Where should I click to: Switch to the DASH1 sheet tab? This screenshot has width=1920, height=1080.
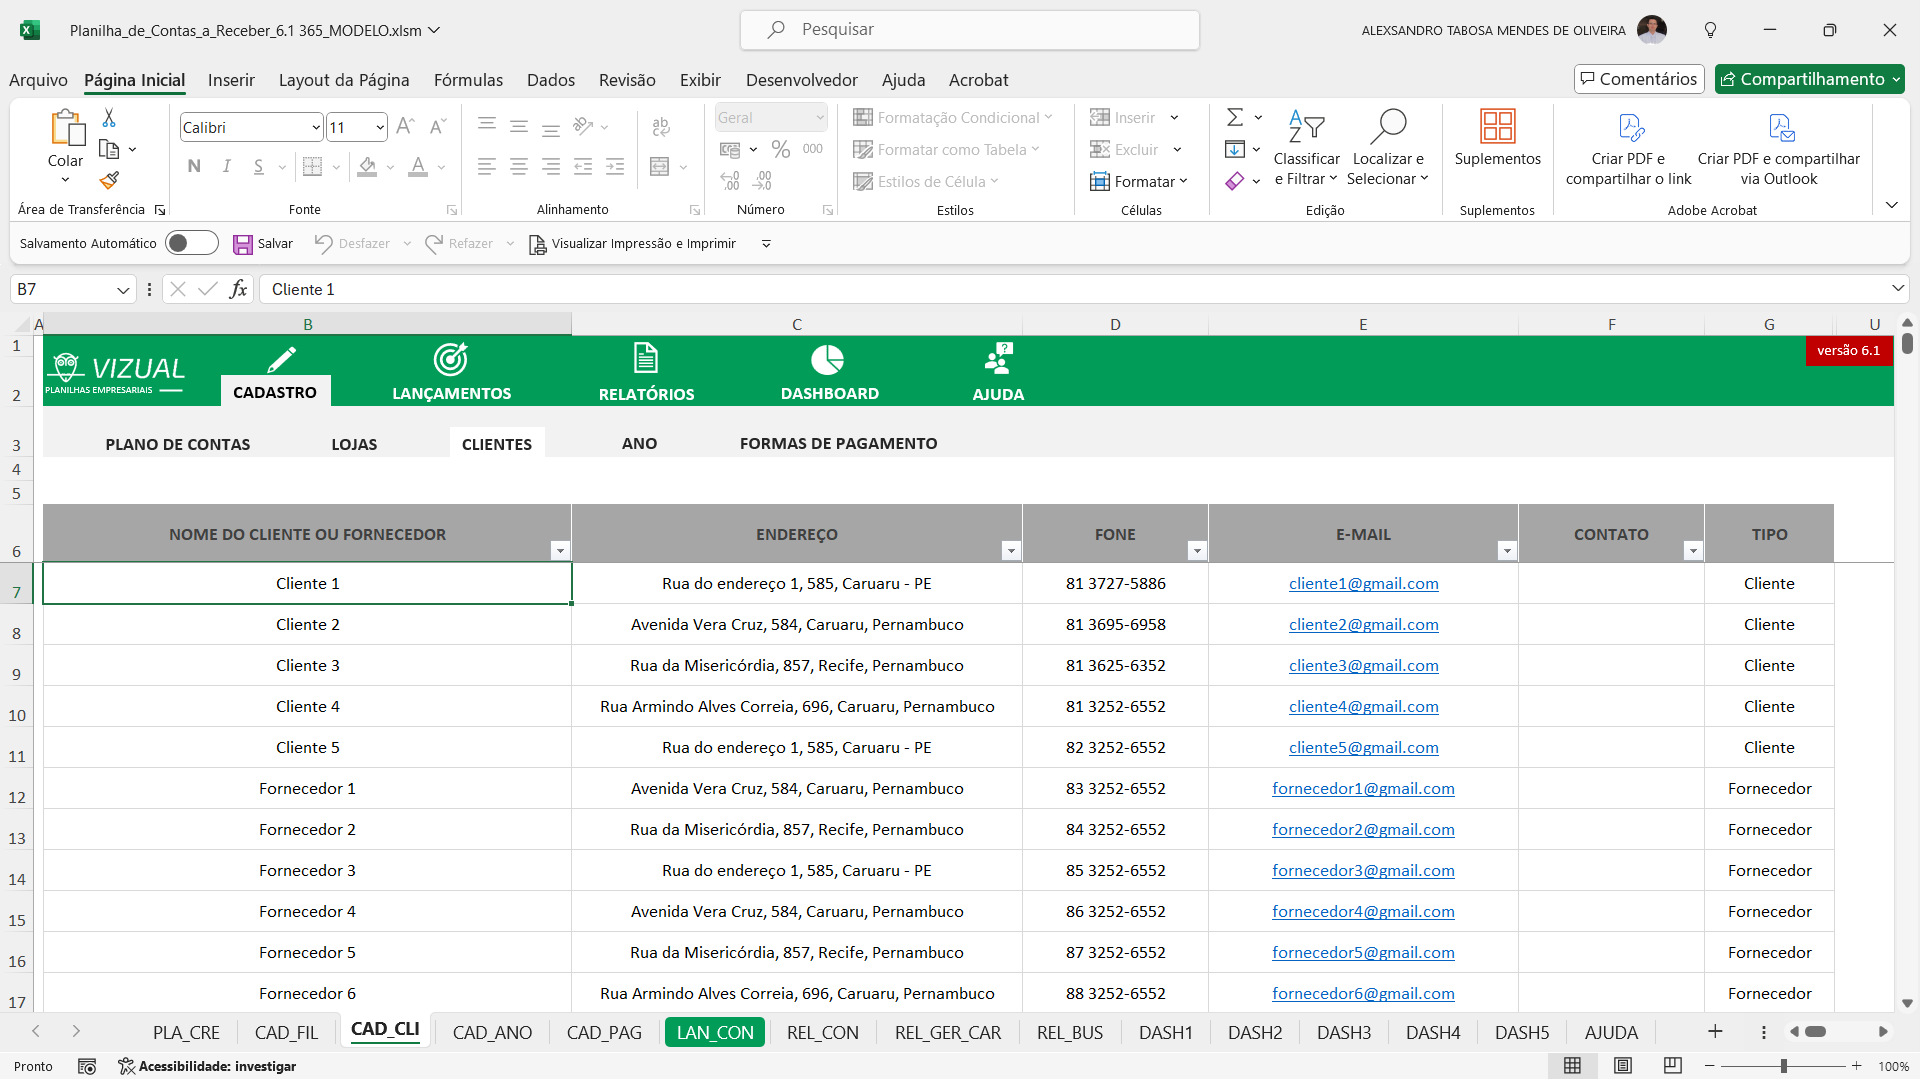click(1166, 1032)
